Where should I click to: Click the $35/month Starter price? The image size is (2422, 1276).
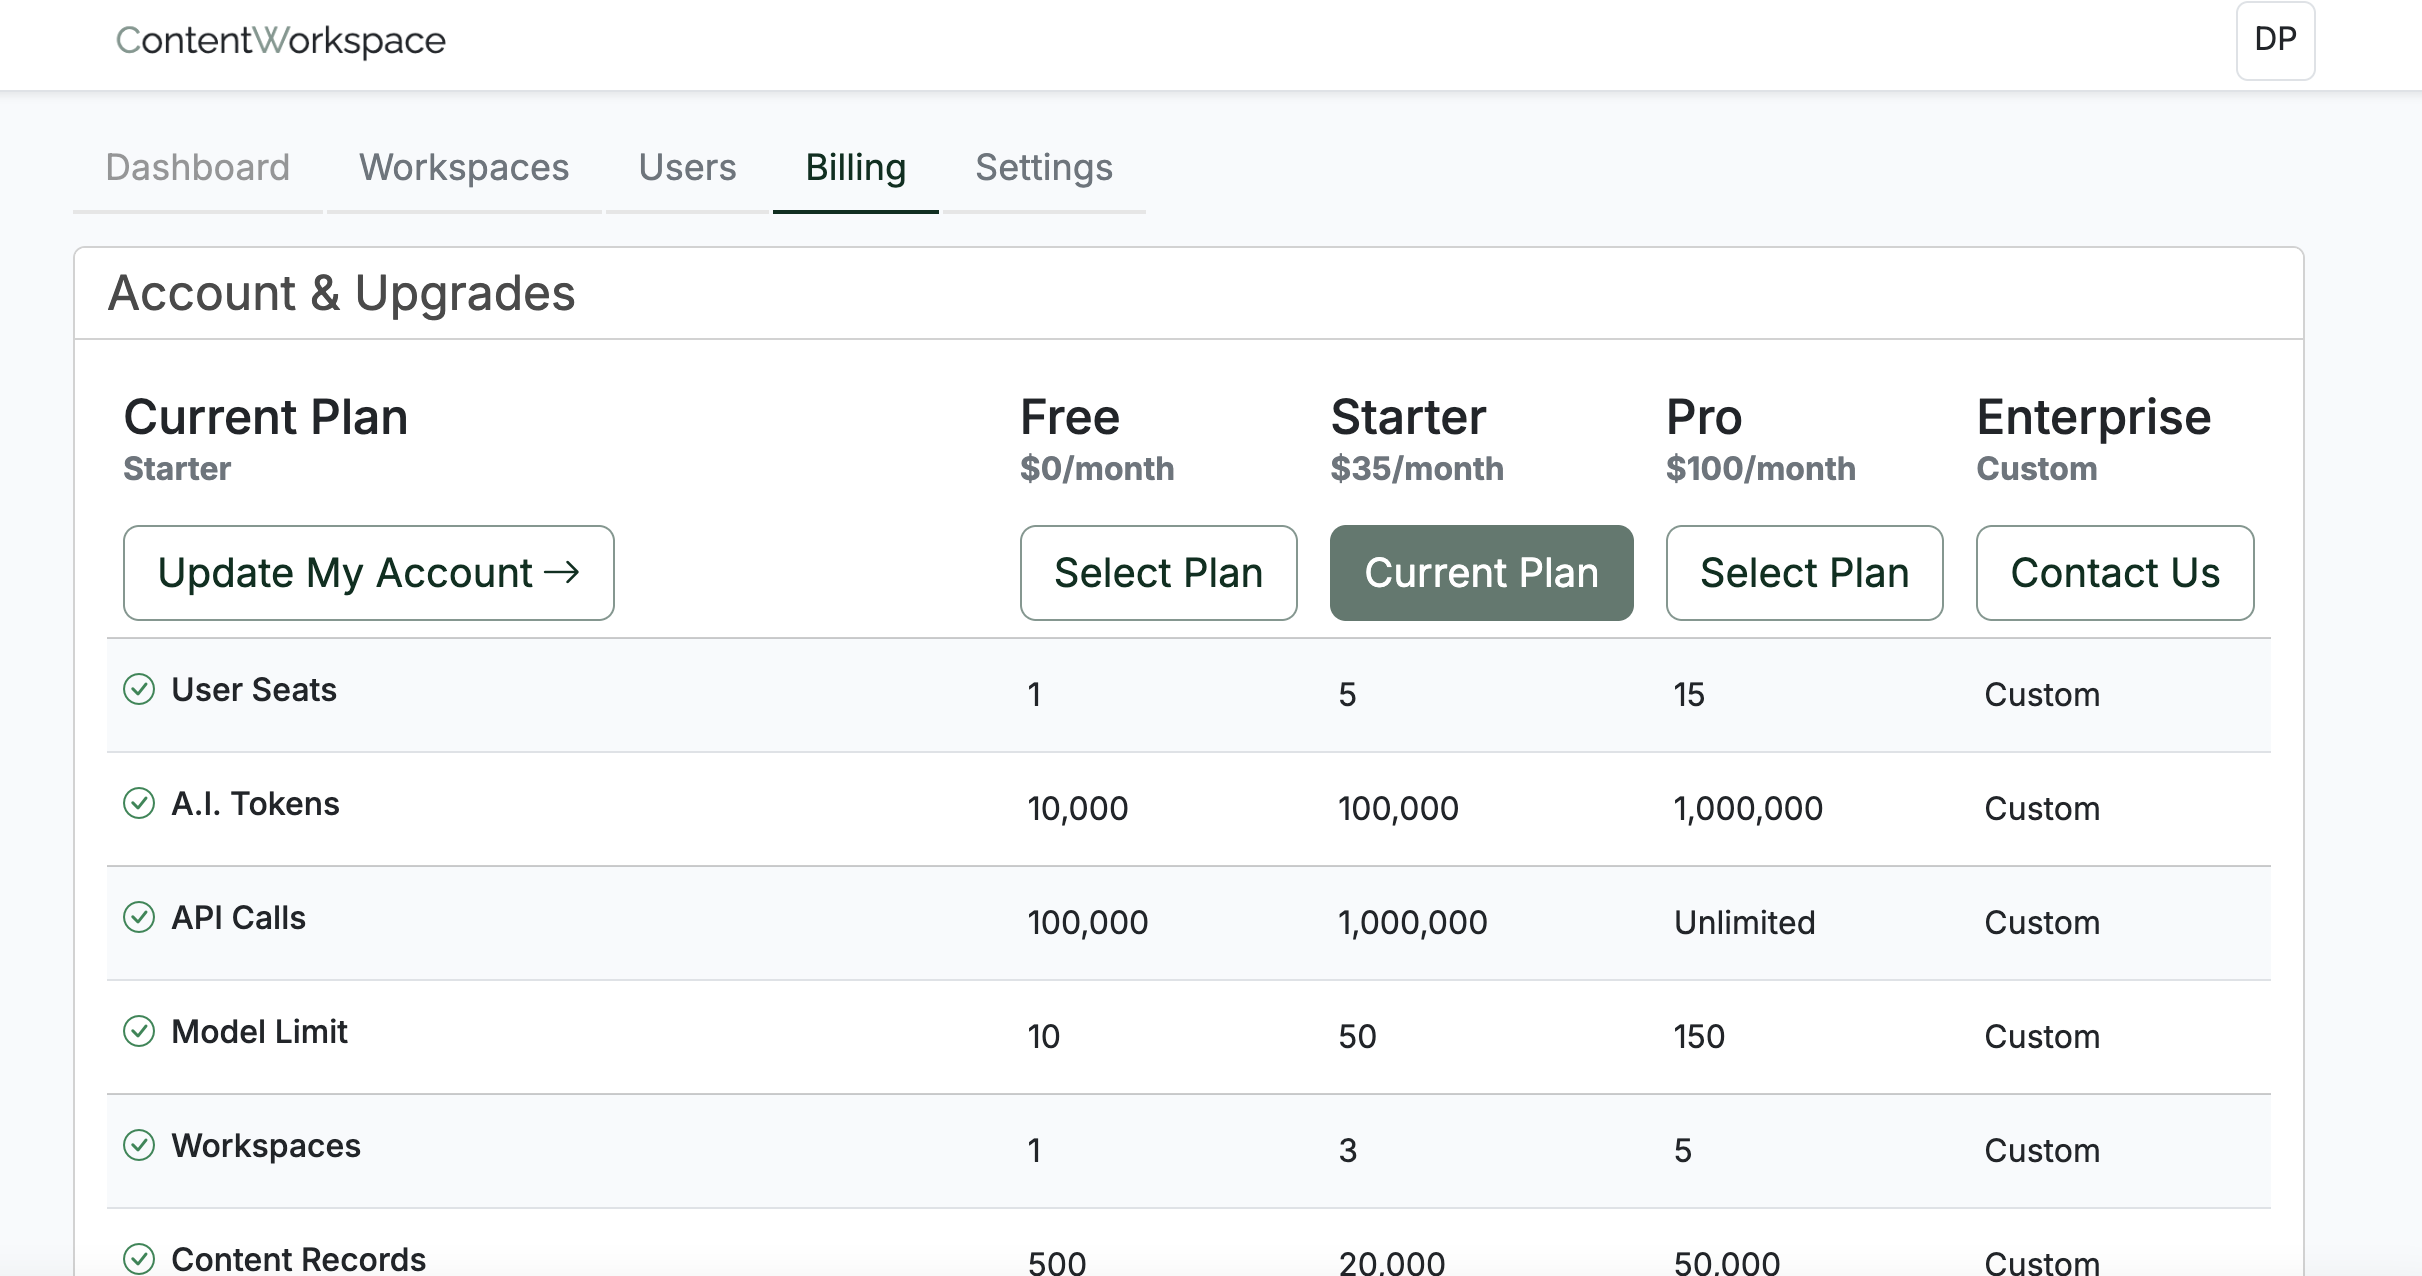click(x=1417, y=468)
